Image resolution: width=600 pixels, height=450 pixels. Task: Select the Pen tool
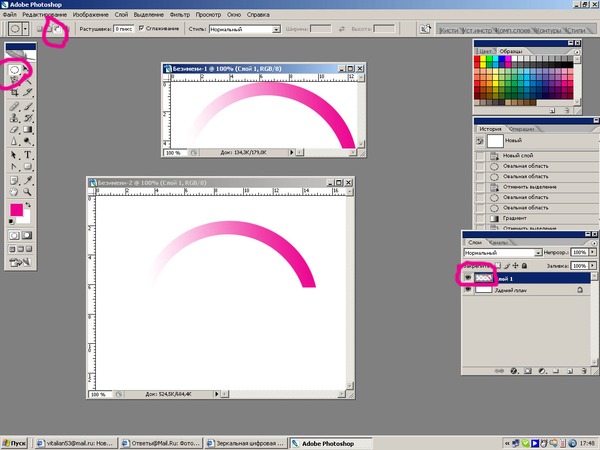15,166
